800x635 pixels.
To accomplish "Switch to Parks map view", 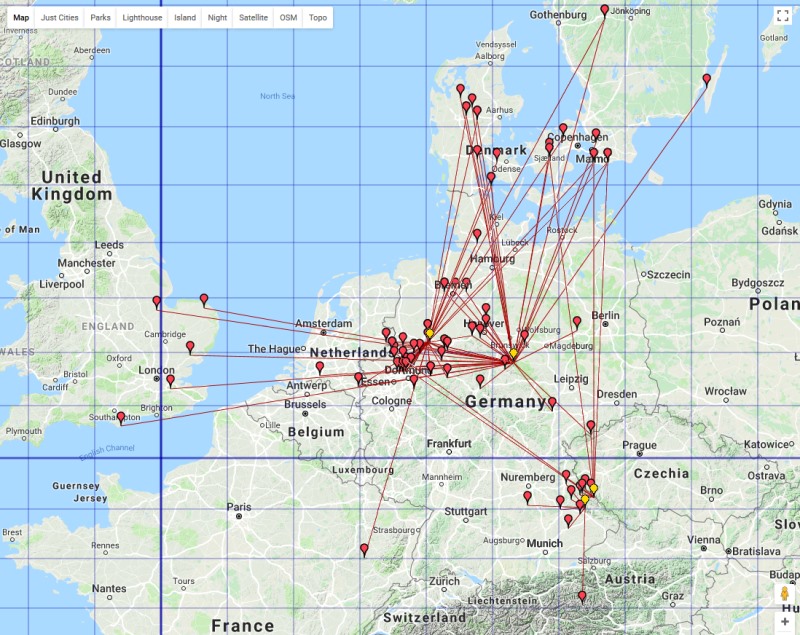I will (x=100, y=18).
